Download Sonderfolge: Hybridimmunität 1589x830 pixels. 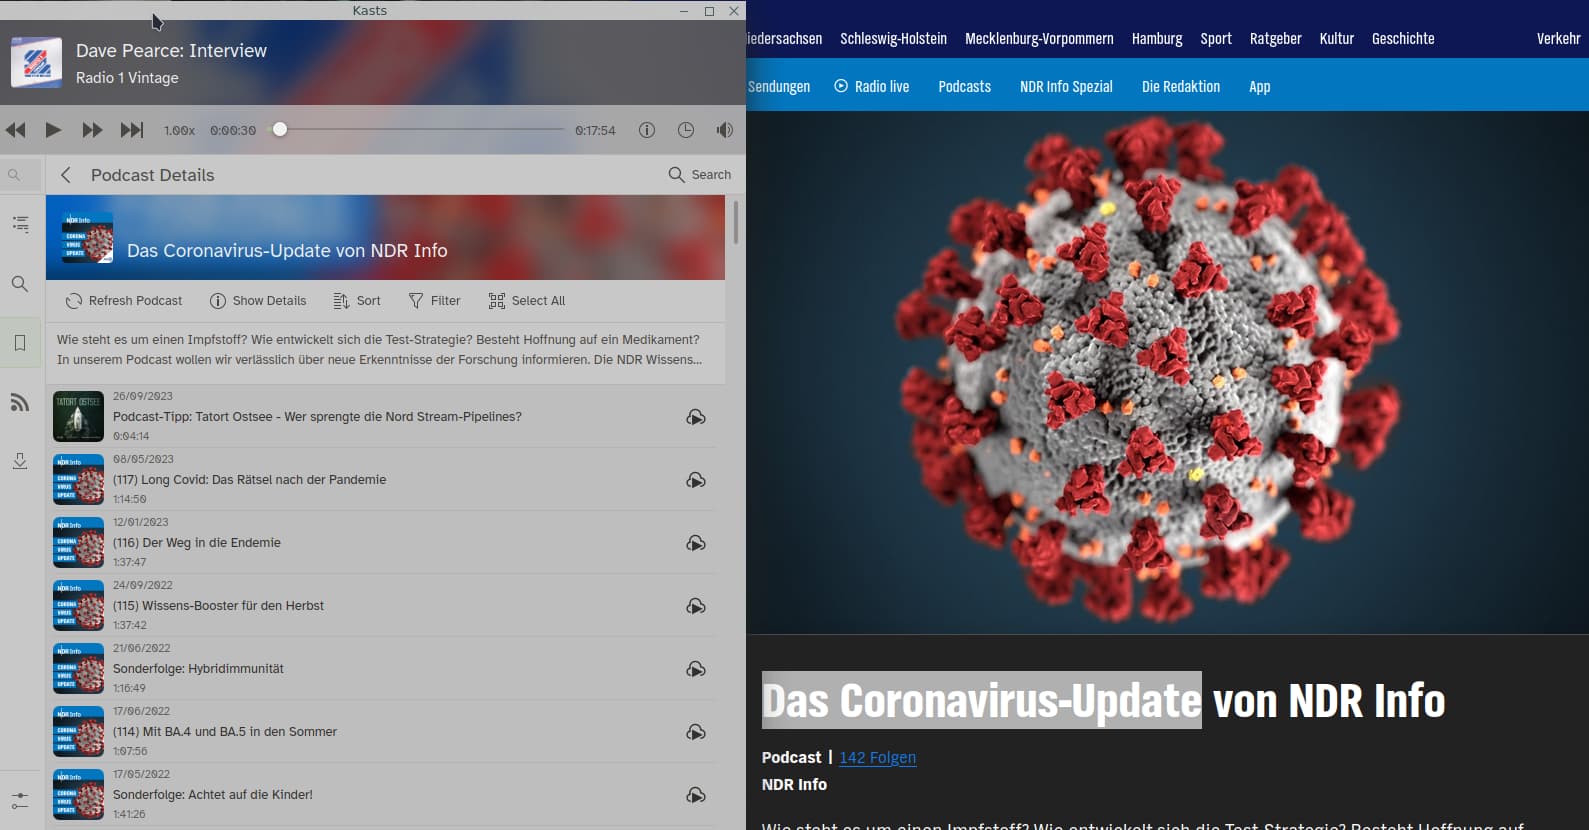click(x=696, y=669)
